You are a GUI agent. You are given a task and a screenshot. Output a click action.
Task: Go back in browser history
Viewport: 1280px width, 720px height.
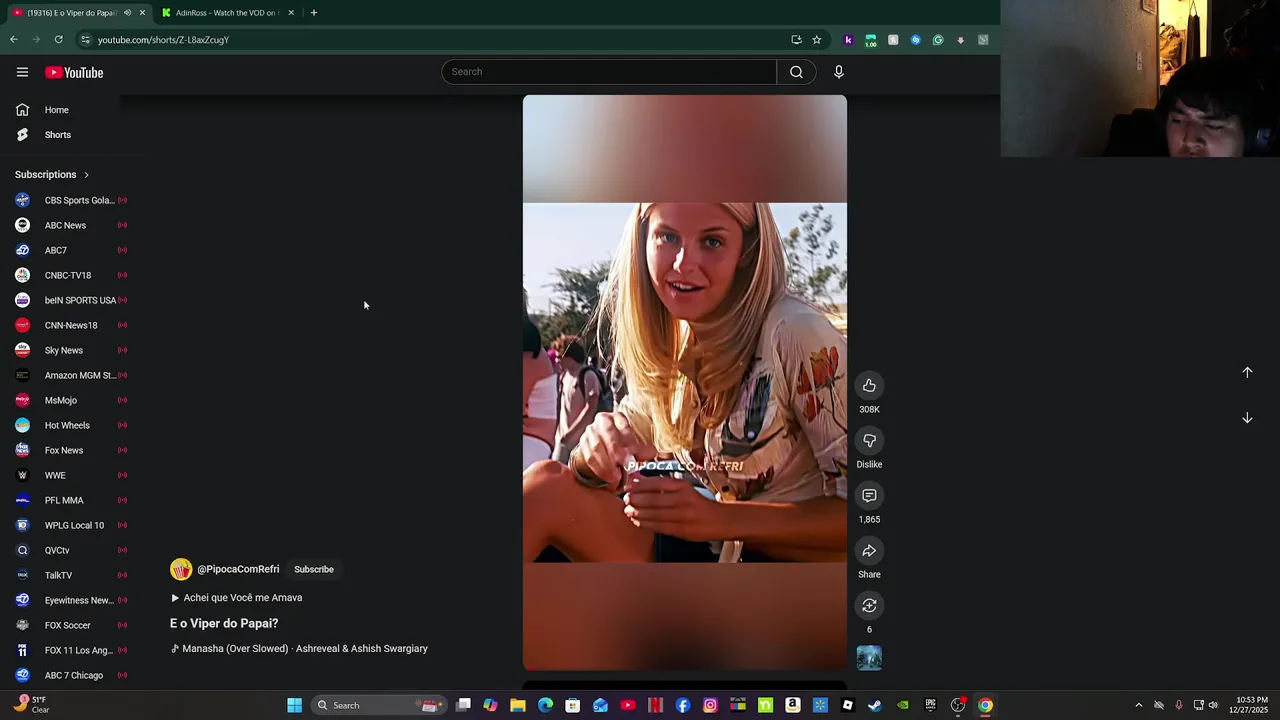14,40
